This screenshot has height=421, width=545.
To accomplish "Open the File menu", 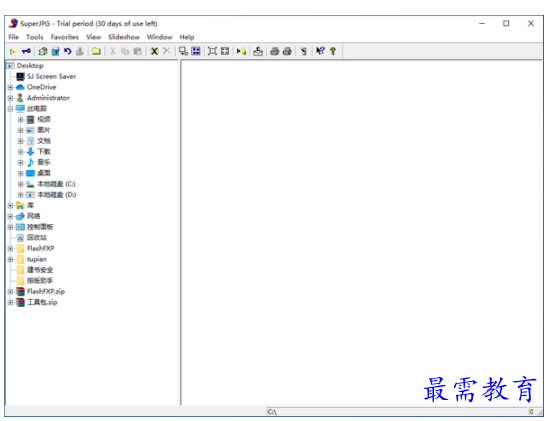I will pyautogui.click(x=14, y=37).
